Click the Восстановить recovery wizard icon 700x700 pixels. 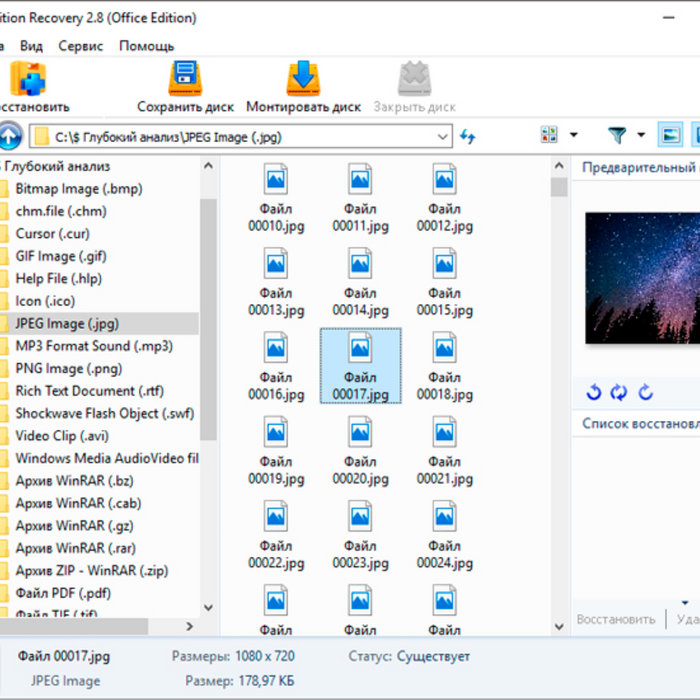(28, 80)
